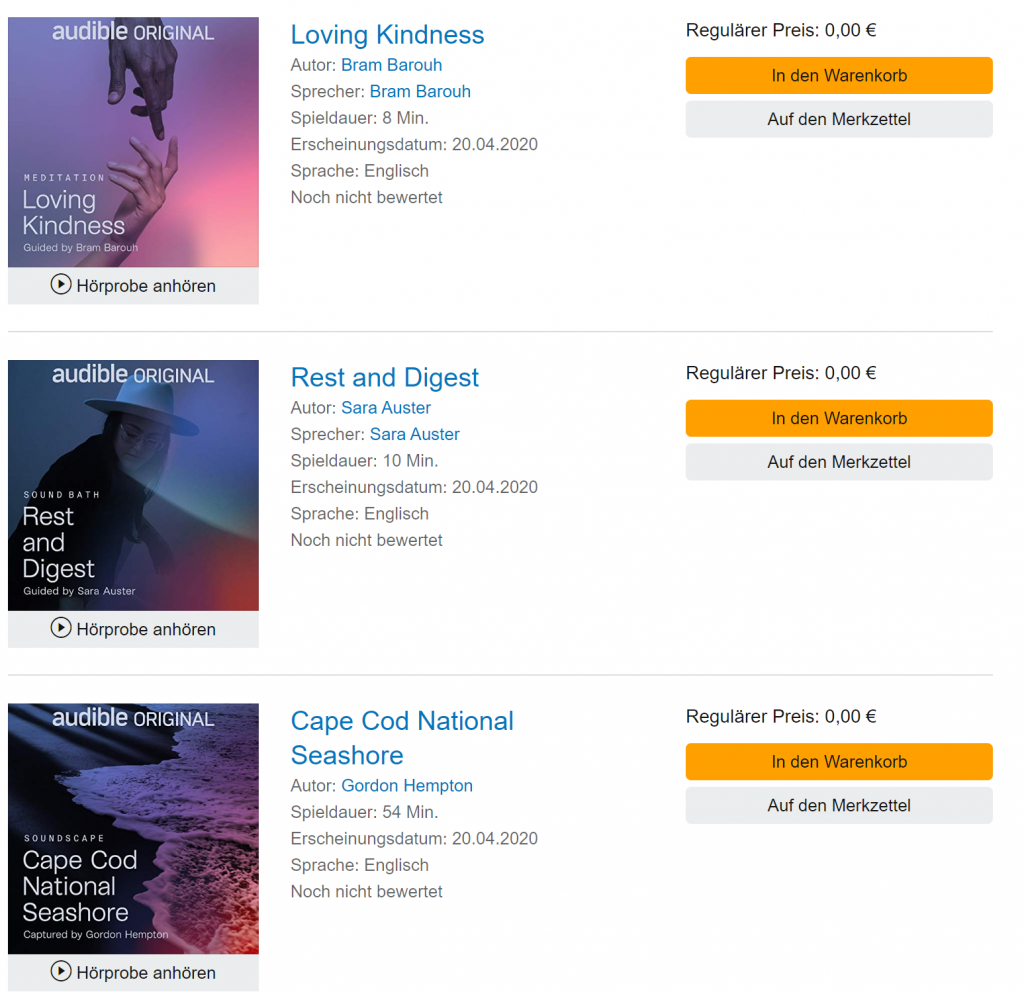View author Gordon Hempton's page
This screenshot has height=992, width=1024.
click(407, 785)
